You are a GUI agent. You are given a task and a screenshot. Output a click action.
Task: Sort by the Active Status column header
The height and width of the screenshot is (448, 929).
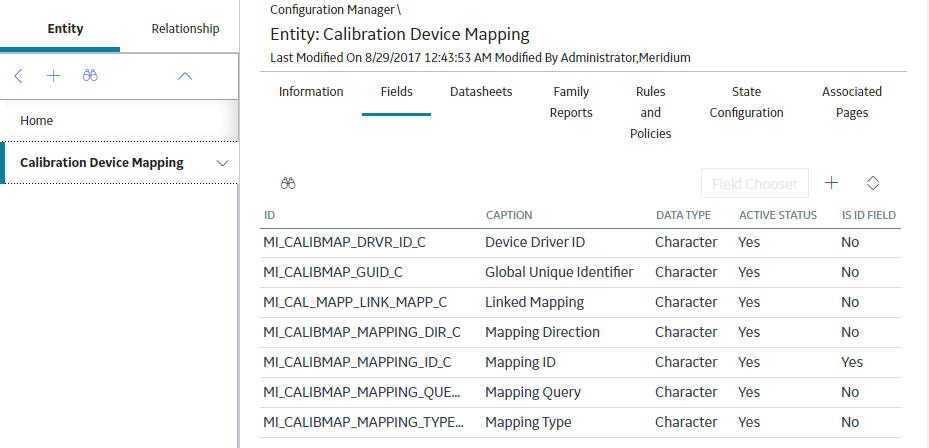coord(778,215)
